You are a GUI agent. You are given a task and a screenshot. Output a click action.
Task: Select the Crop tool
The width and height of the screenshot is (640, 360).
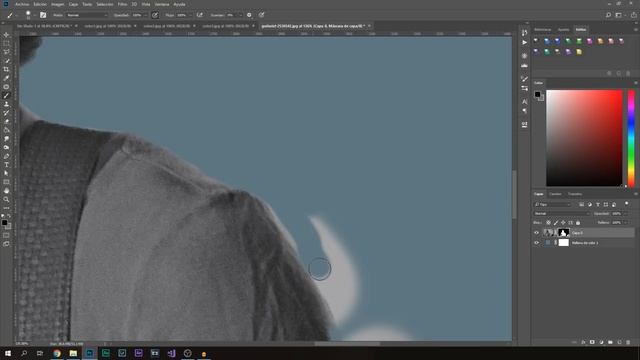click(x=6, y=69)
